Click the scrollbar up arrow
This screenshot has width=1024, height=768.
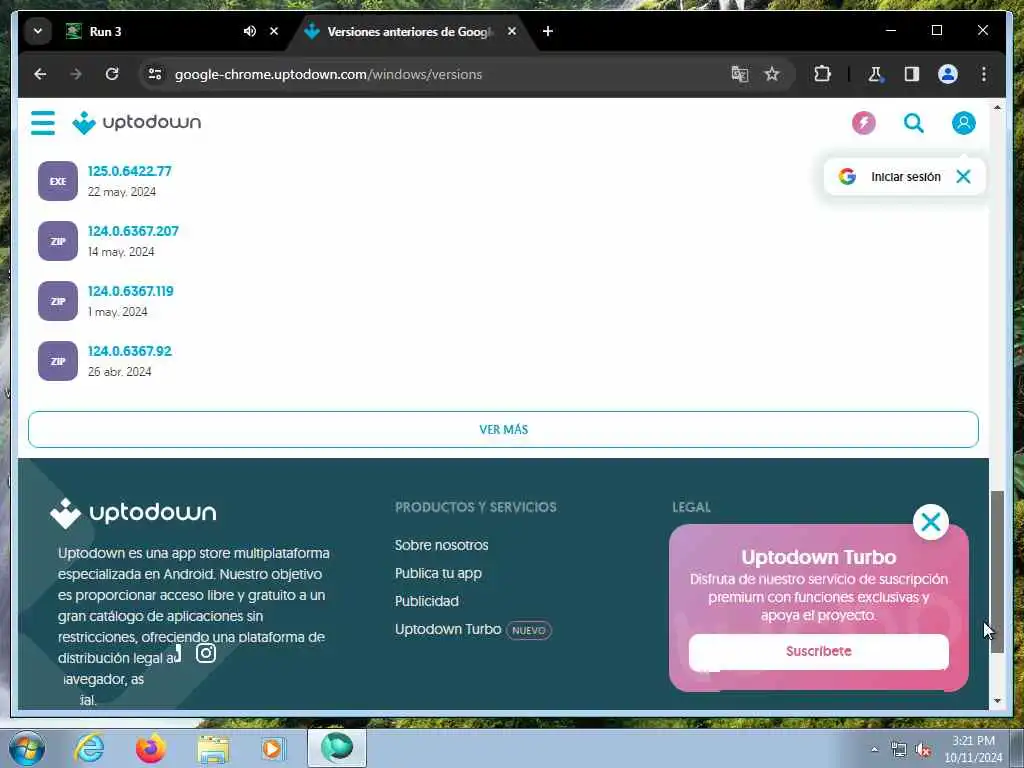pyautogui.click(x=997, y=107)
